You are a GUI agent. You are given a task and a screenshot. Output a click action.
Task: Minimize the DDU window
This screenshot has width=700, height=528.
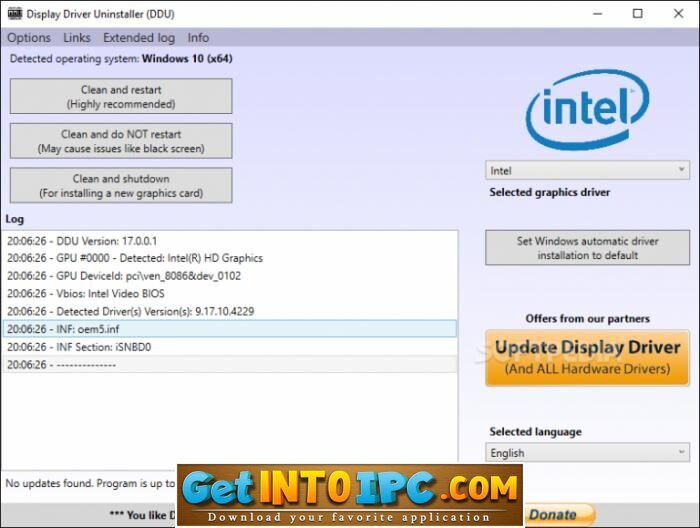pyautogui.click(x=597, y=14)
